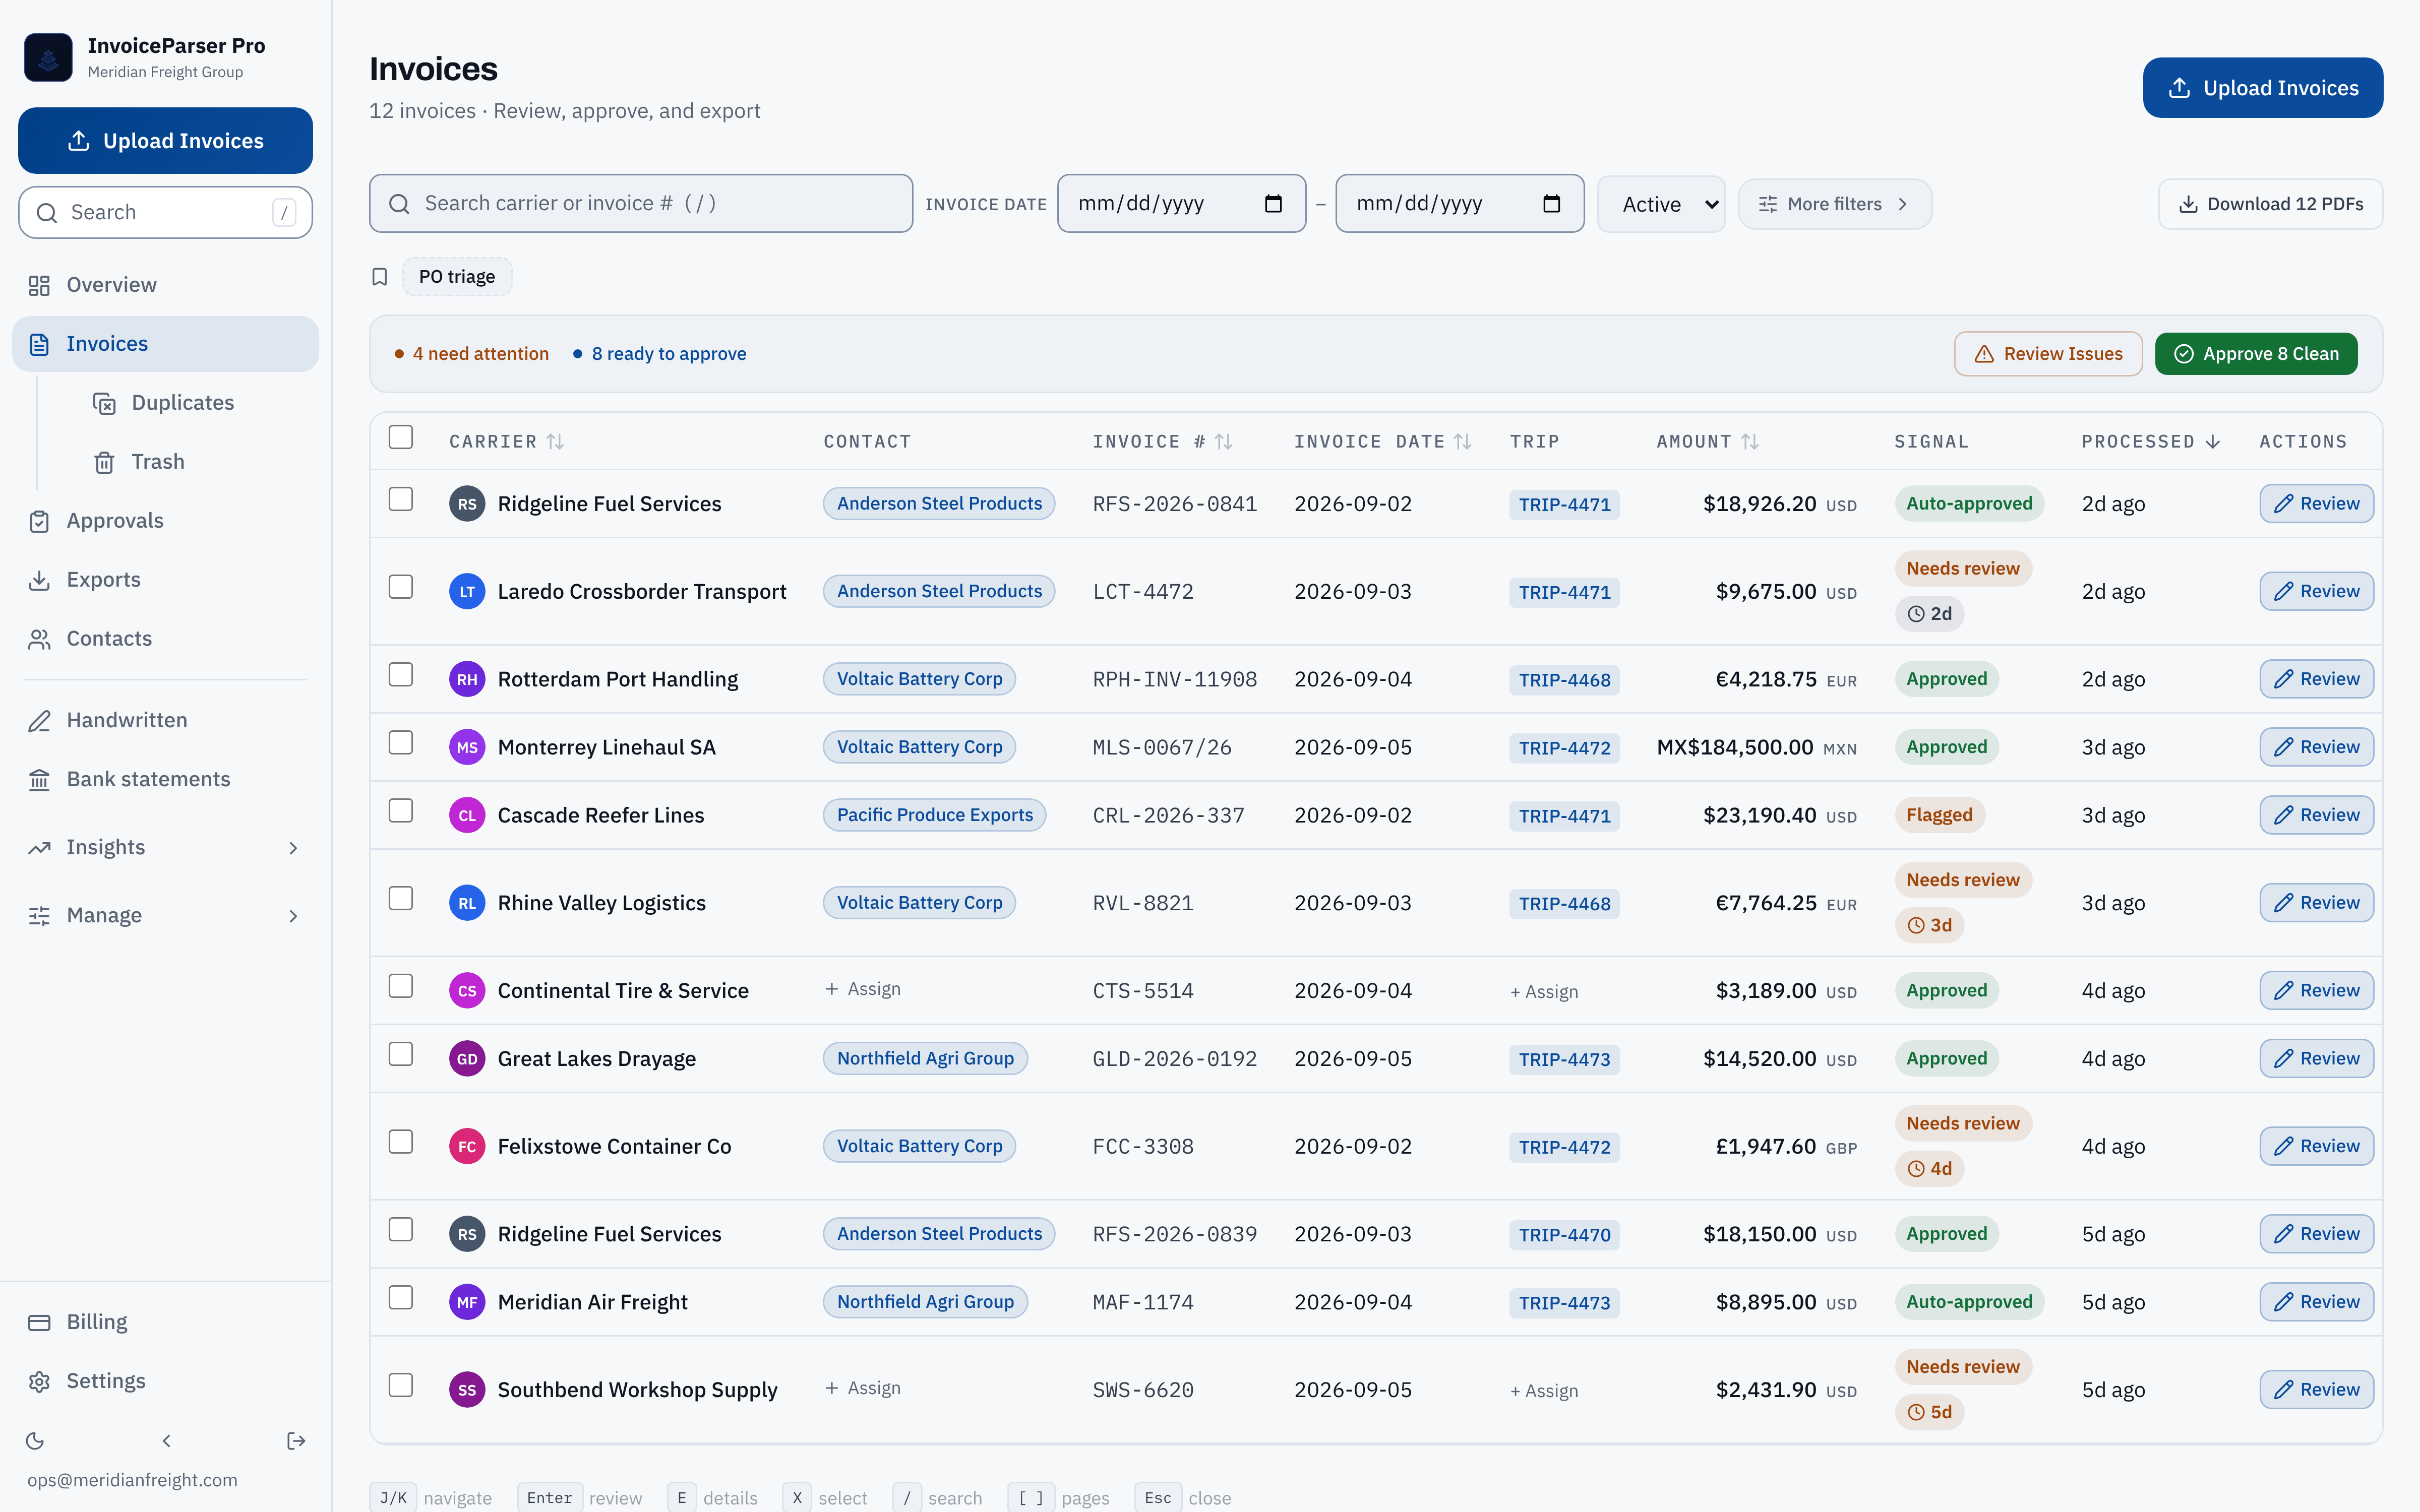Assign contact for Continental Tire & Service
This screenshot has height=1512, width=2420.
[x=862, y=989]
